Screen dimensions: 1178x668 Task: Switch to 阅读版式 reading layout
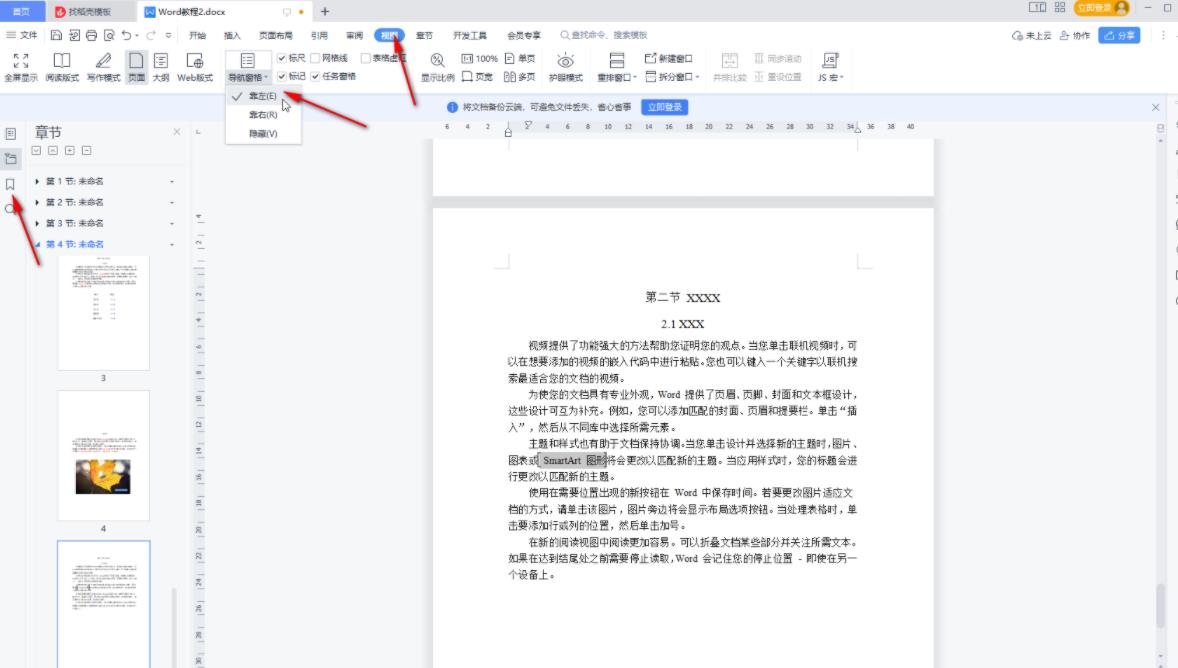[x=61, y=66]
